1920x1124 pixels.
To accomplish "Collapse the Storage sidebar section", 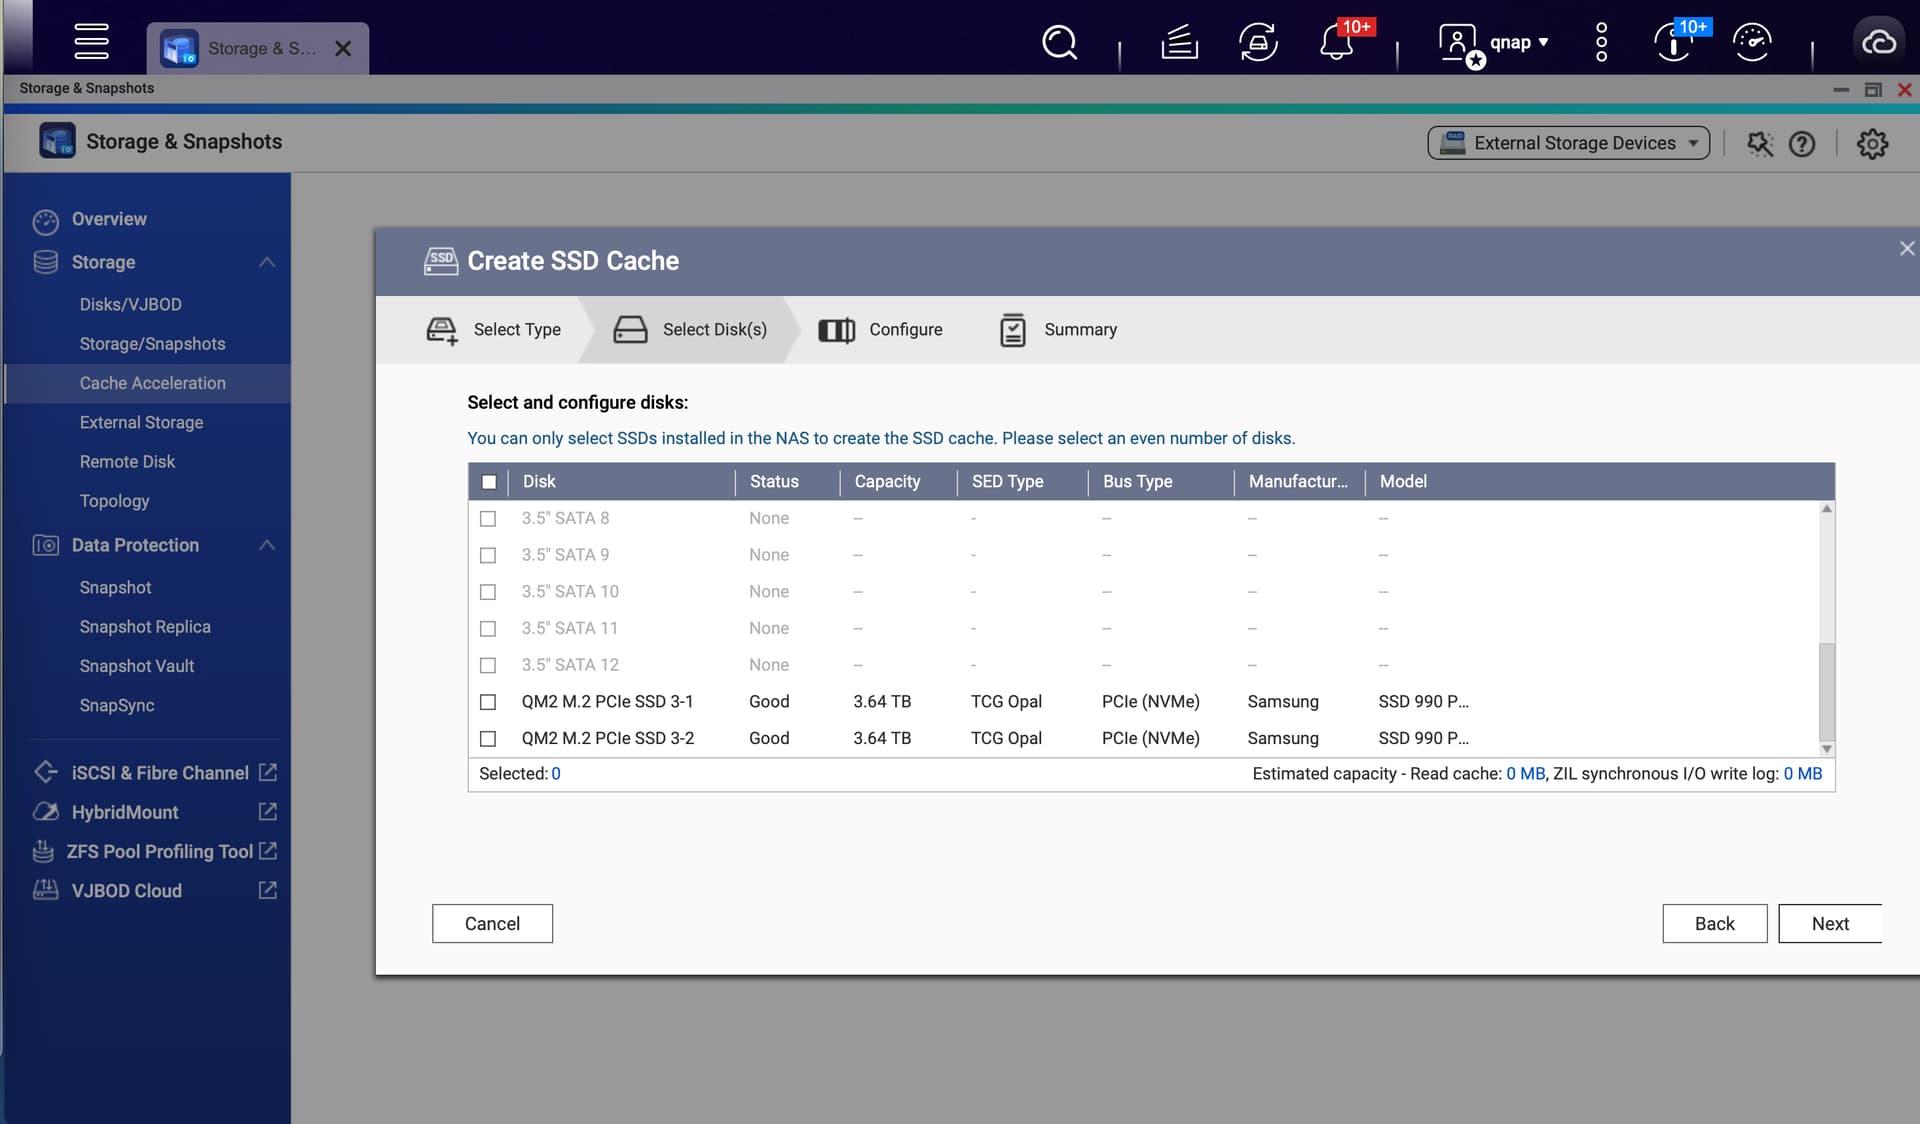I will [267, 262].
